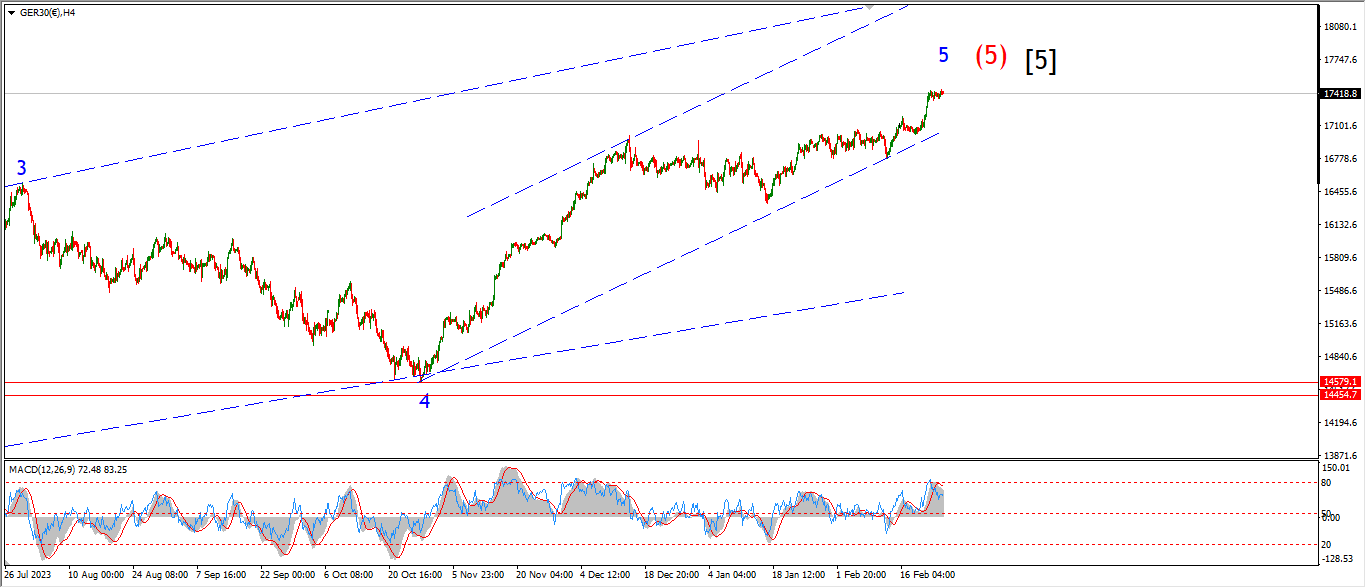
Task: Click the red 14454.7 price level tag
Action: (x=1340, y=395)
